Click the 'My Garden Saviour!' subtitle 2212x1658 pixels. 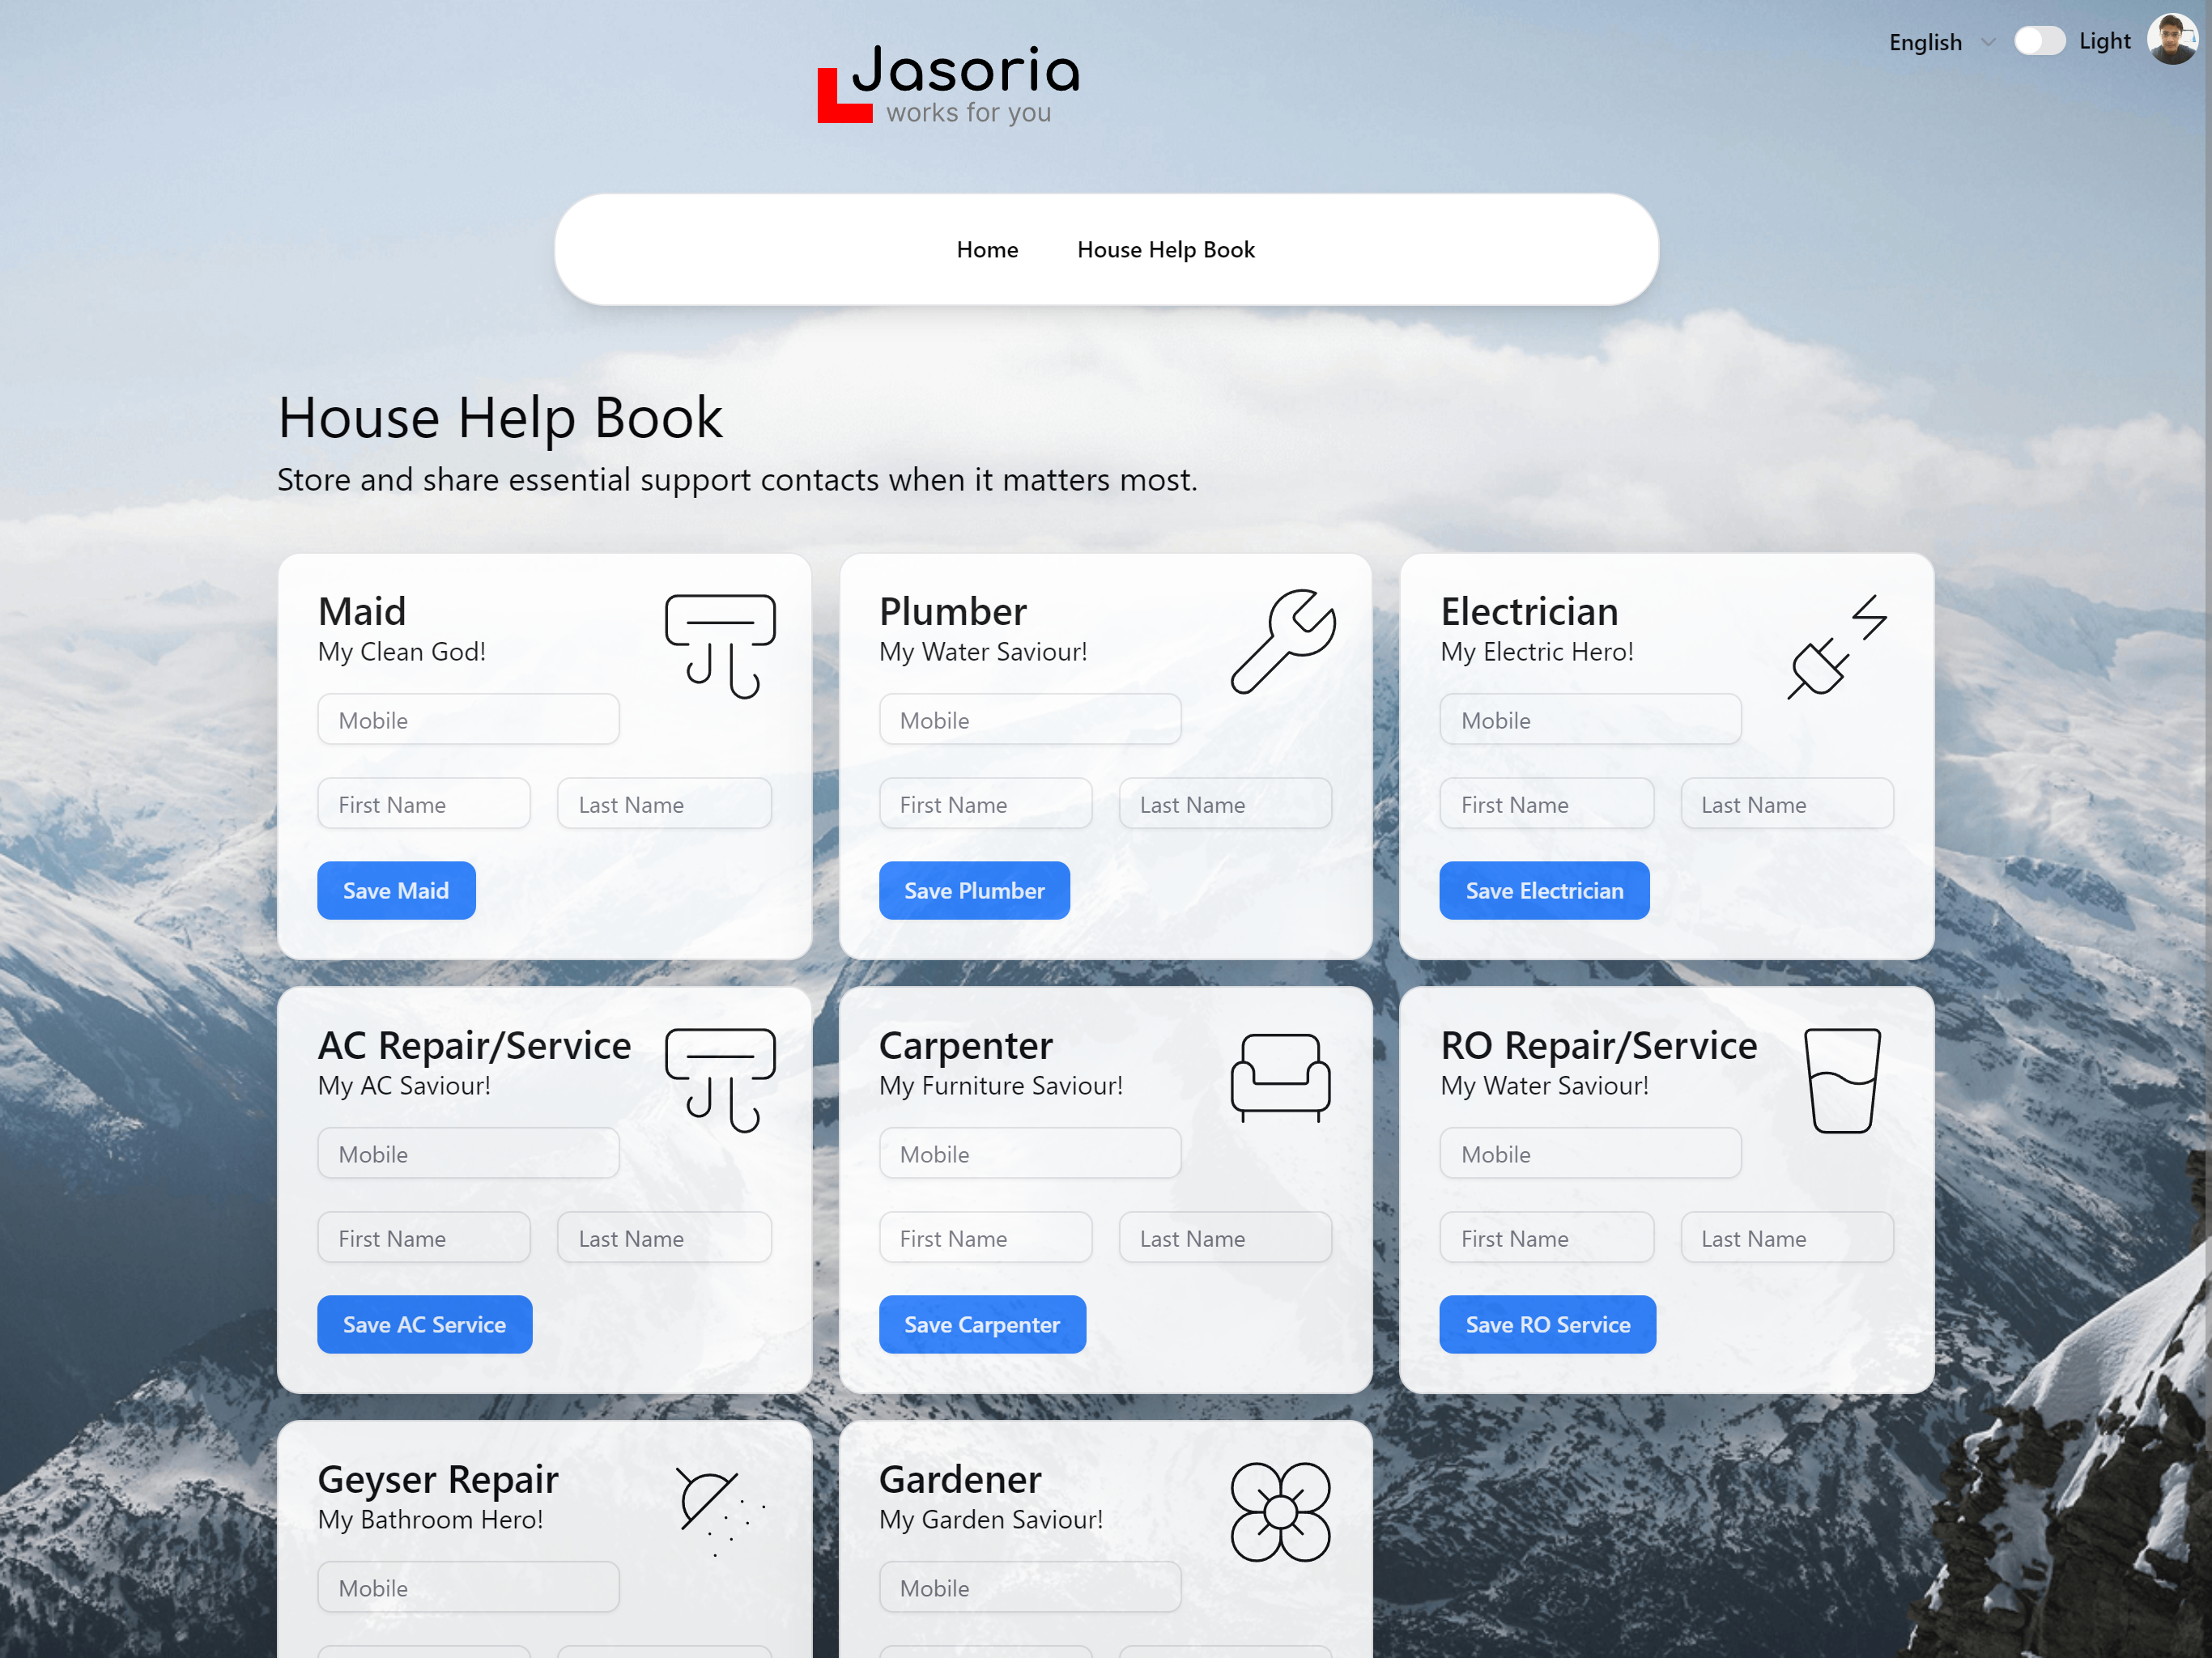click(991, 1519)
